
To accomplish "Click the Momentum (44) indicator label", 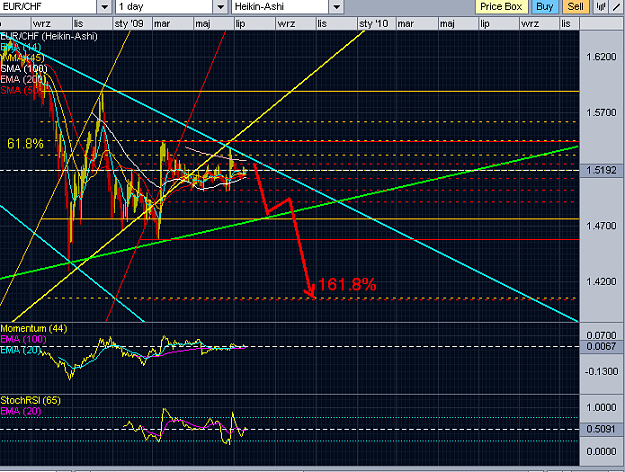I will pos(34,328).
